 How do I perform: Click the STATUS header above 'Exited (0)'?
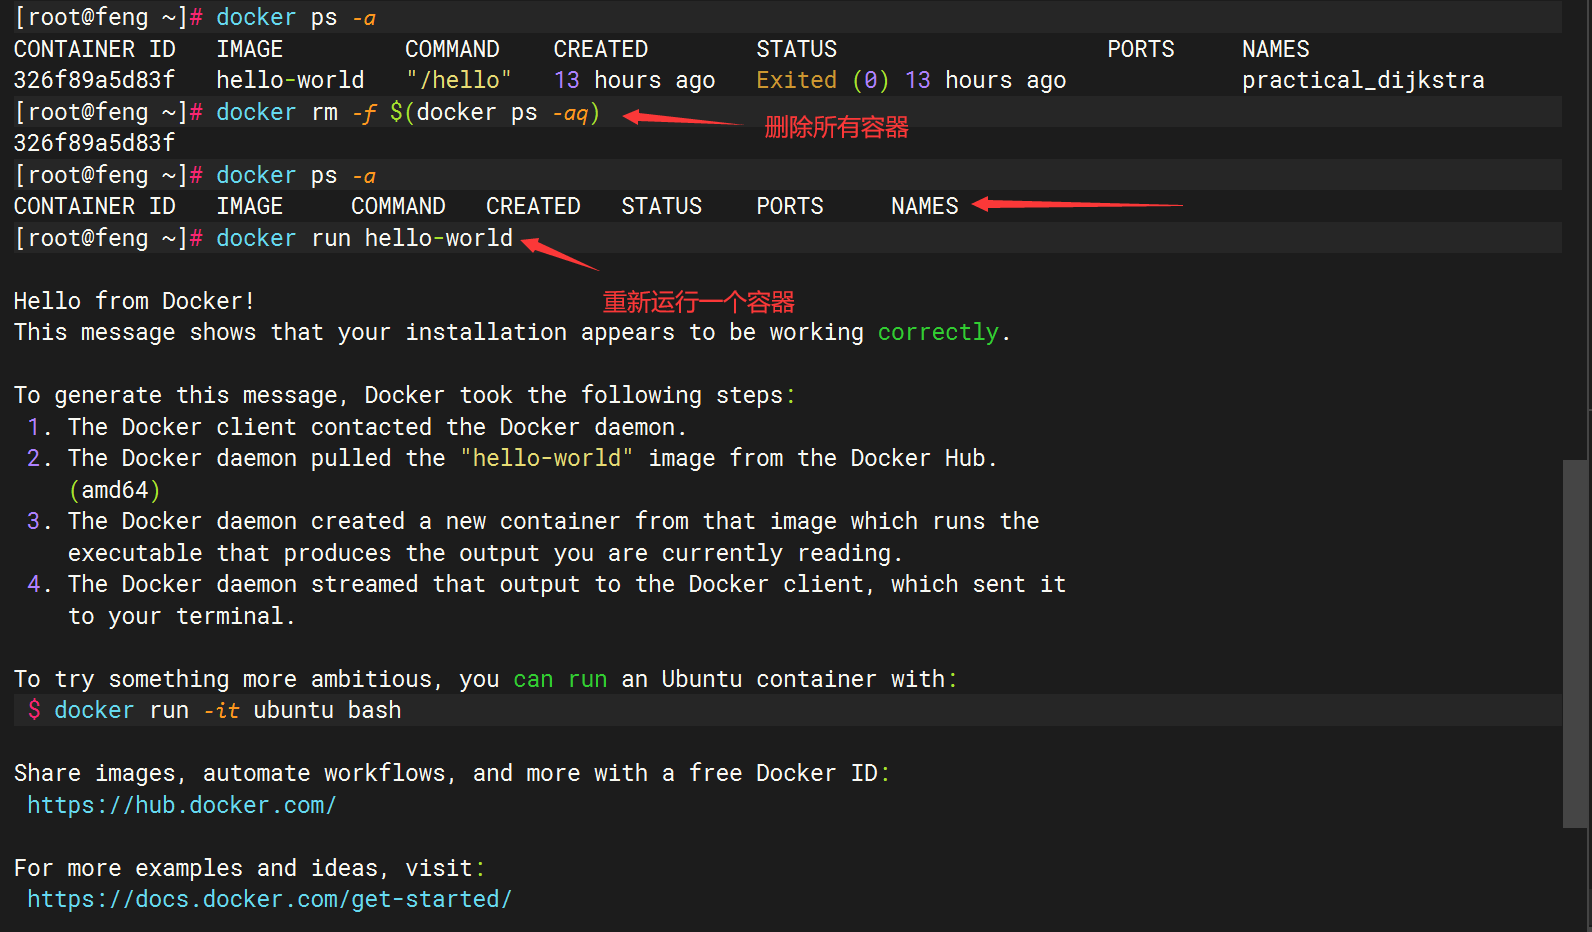pos(796,49)
